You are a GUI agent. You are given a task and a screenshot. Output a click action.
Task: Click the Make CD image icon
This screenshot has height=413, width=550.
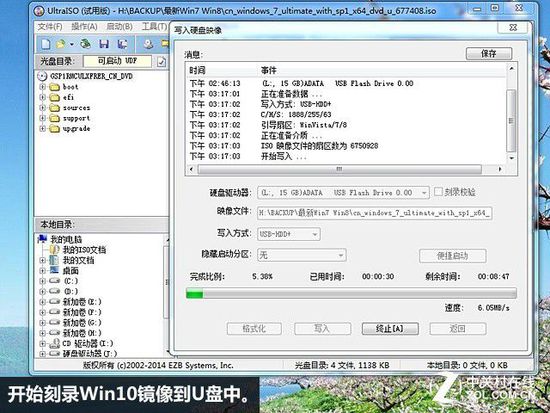tap(148, 44)
